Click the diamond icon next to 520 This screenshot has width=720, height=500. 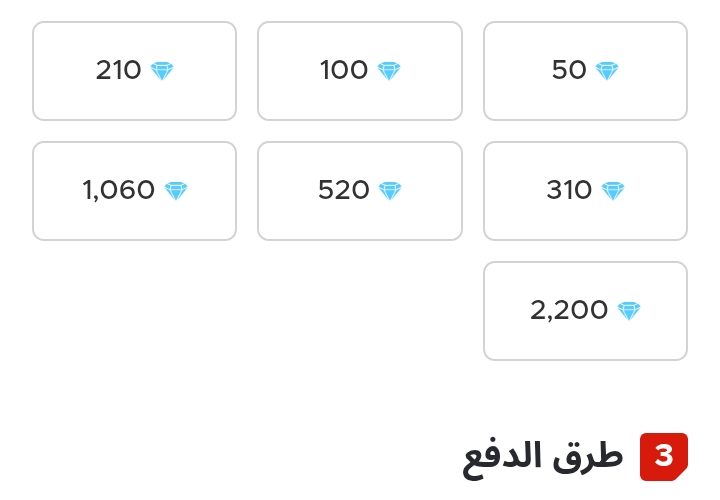[390, 191]
